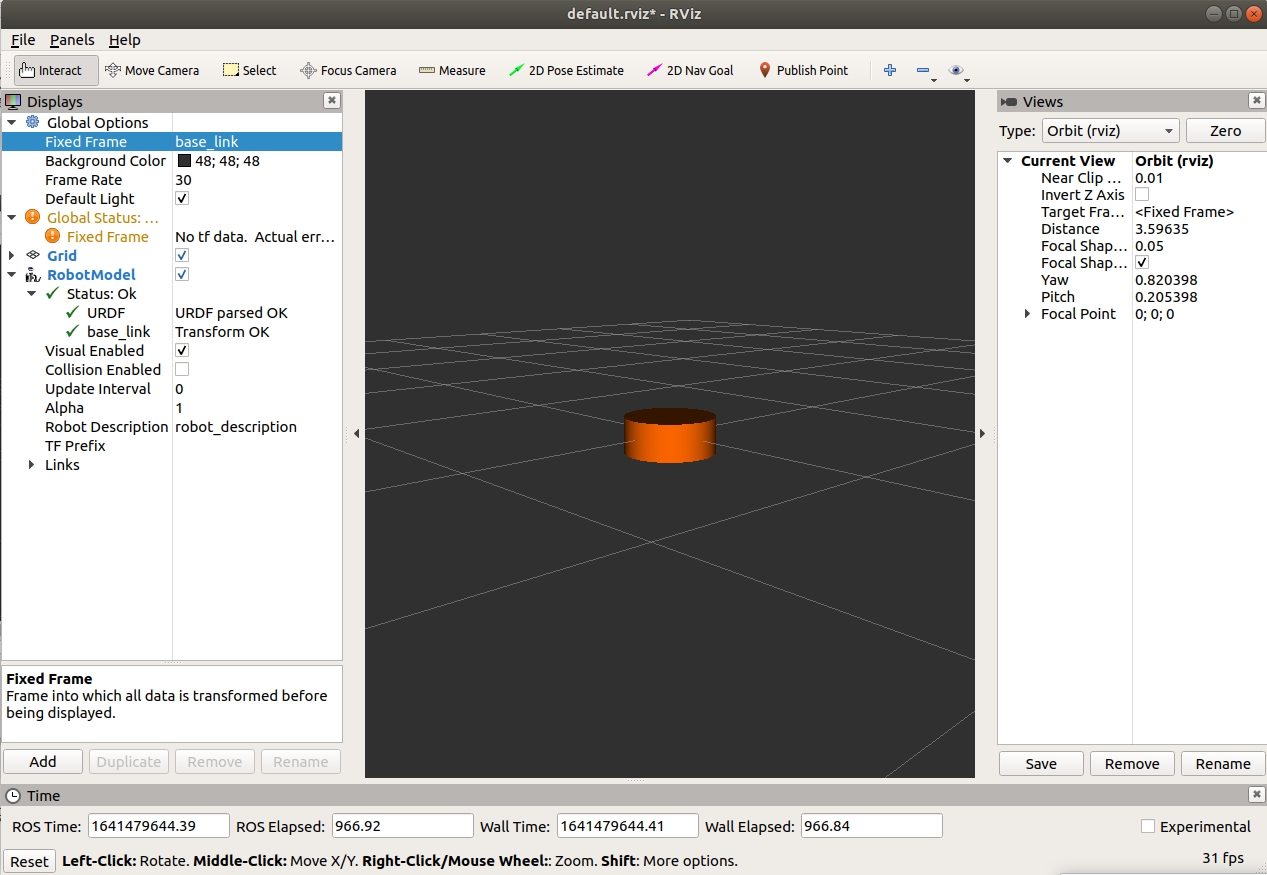Click the Distance value 3.59635

click(x=1162, y=229)
